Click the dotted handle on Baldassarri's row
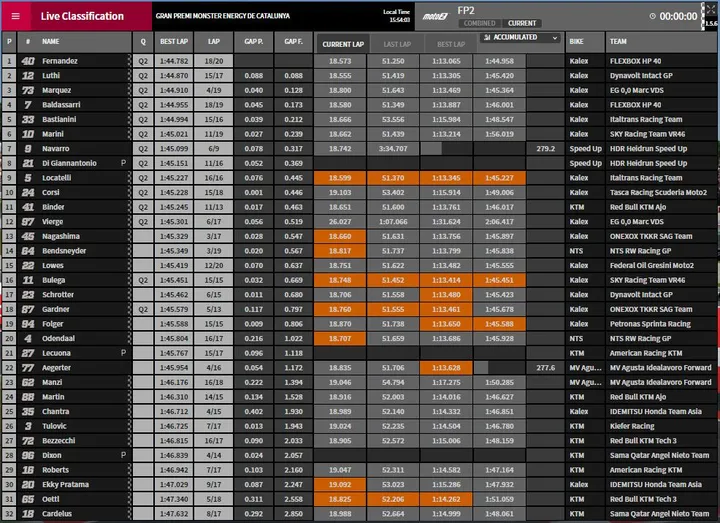The width and height of the screenshot is (720, 523). pos(129,105)
